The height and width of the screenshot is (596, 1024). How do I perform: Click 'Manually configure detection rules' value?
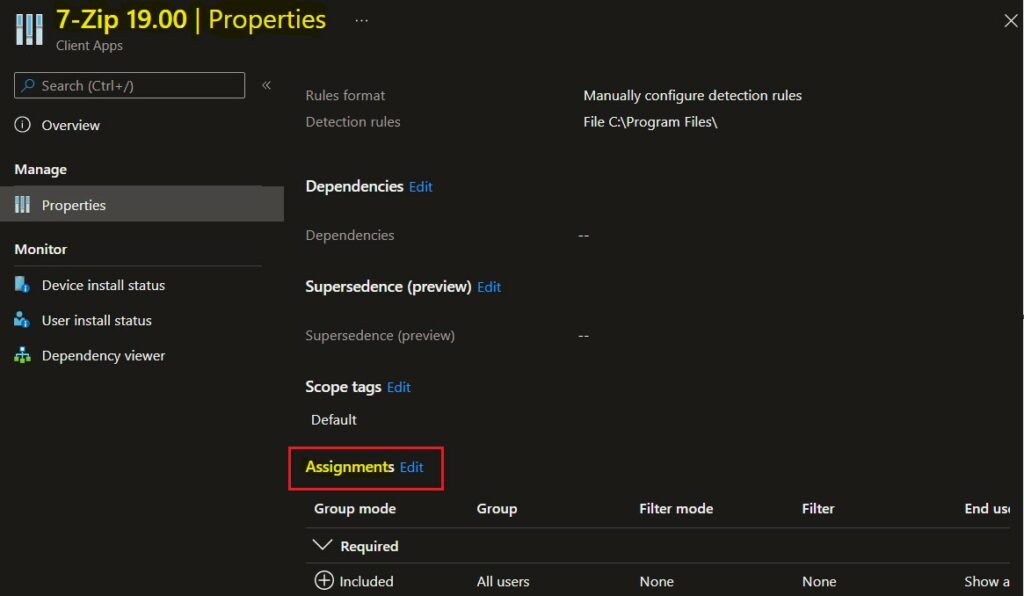692,95
